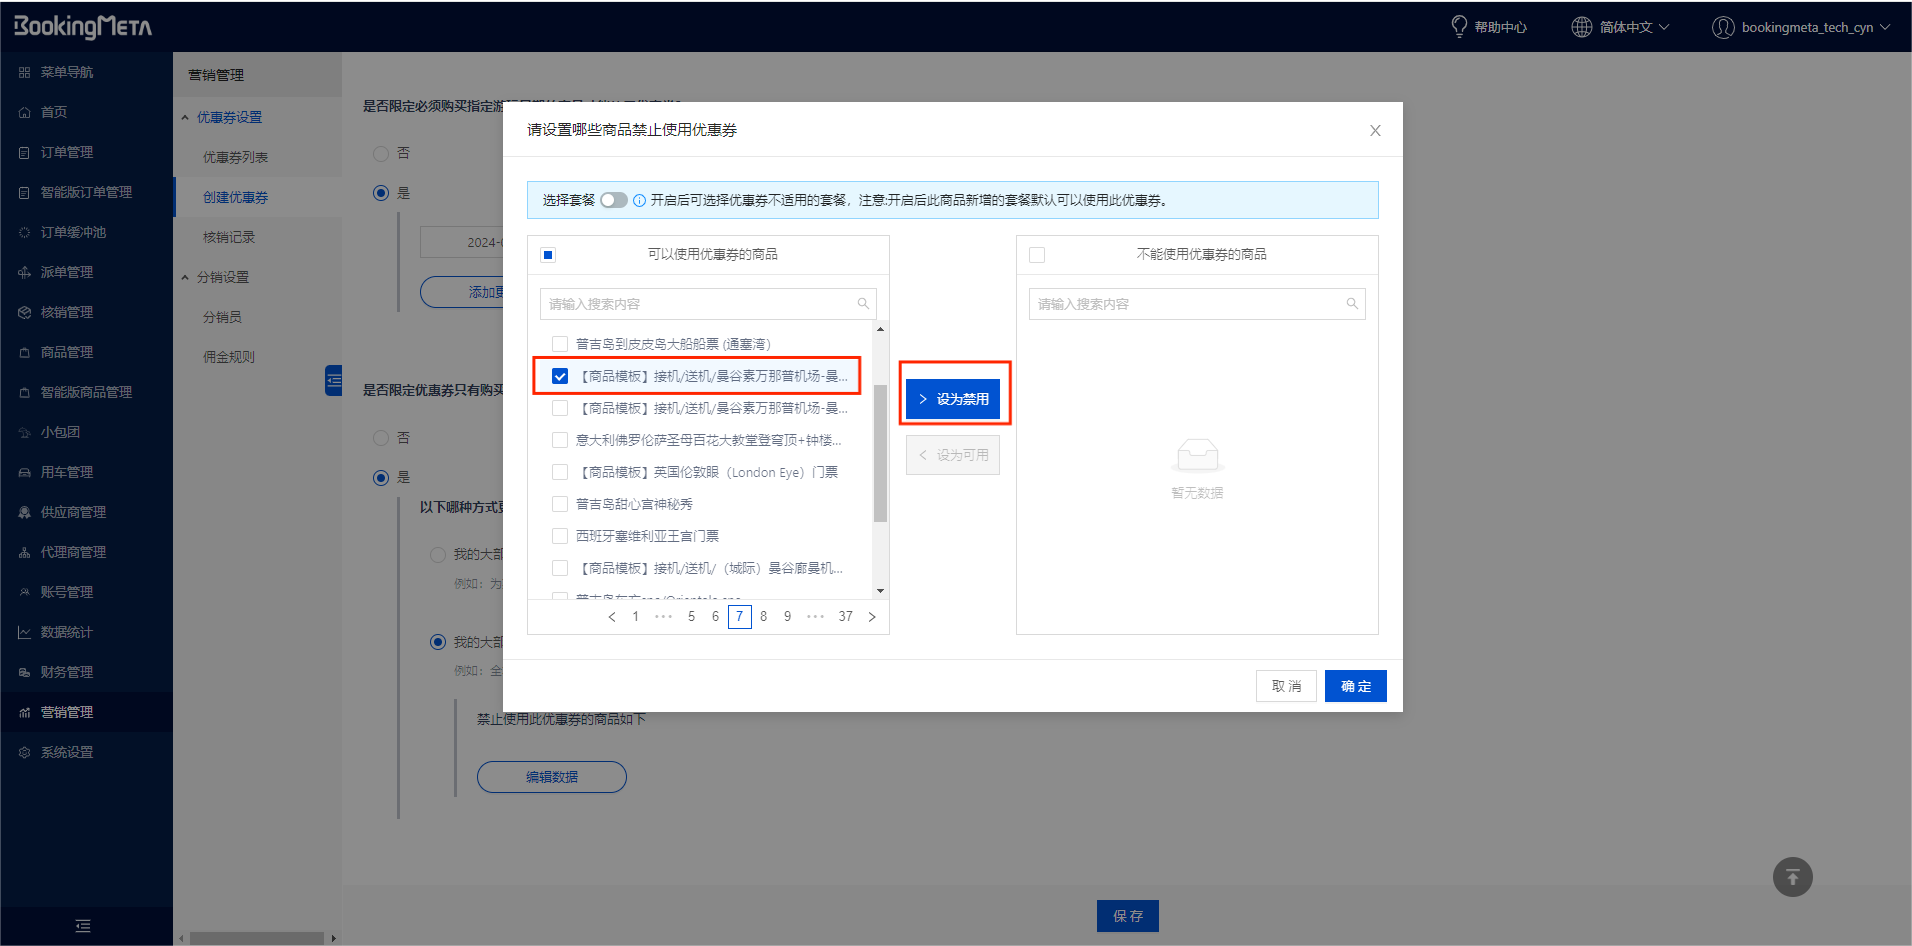This screenshot has height=946, width=1912.
Task: Open 商品管理 in the sidebar
Action: click(66, 352)
